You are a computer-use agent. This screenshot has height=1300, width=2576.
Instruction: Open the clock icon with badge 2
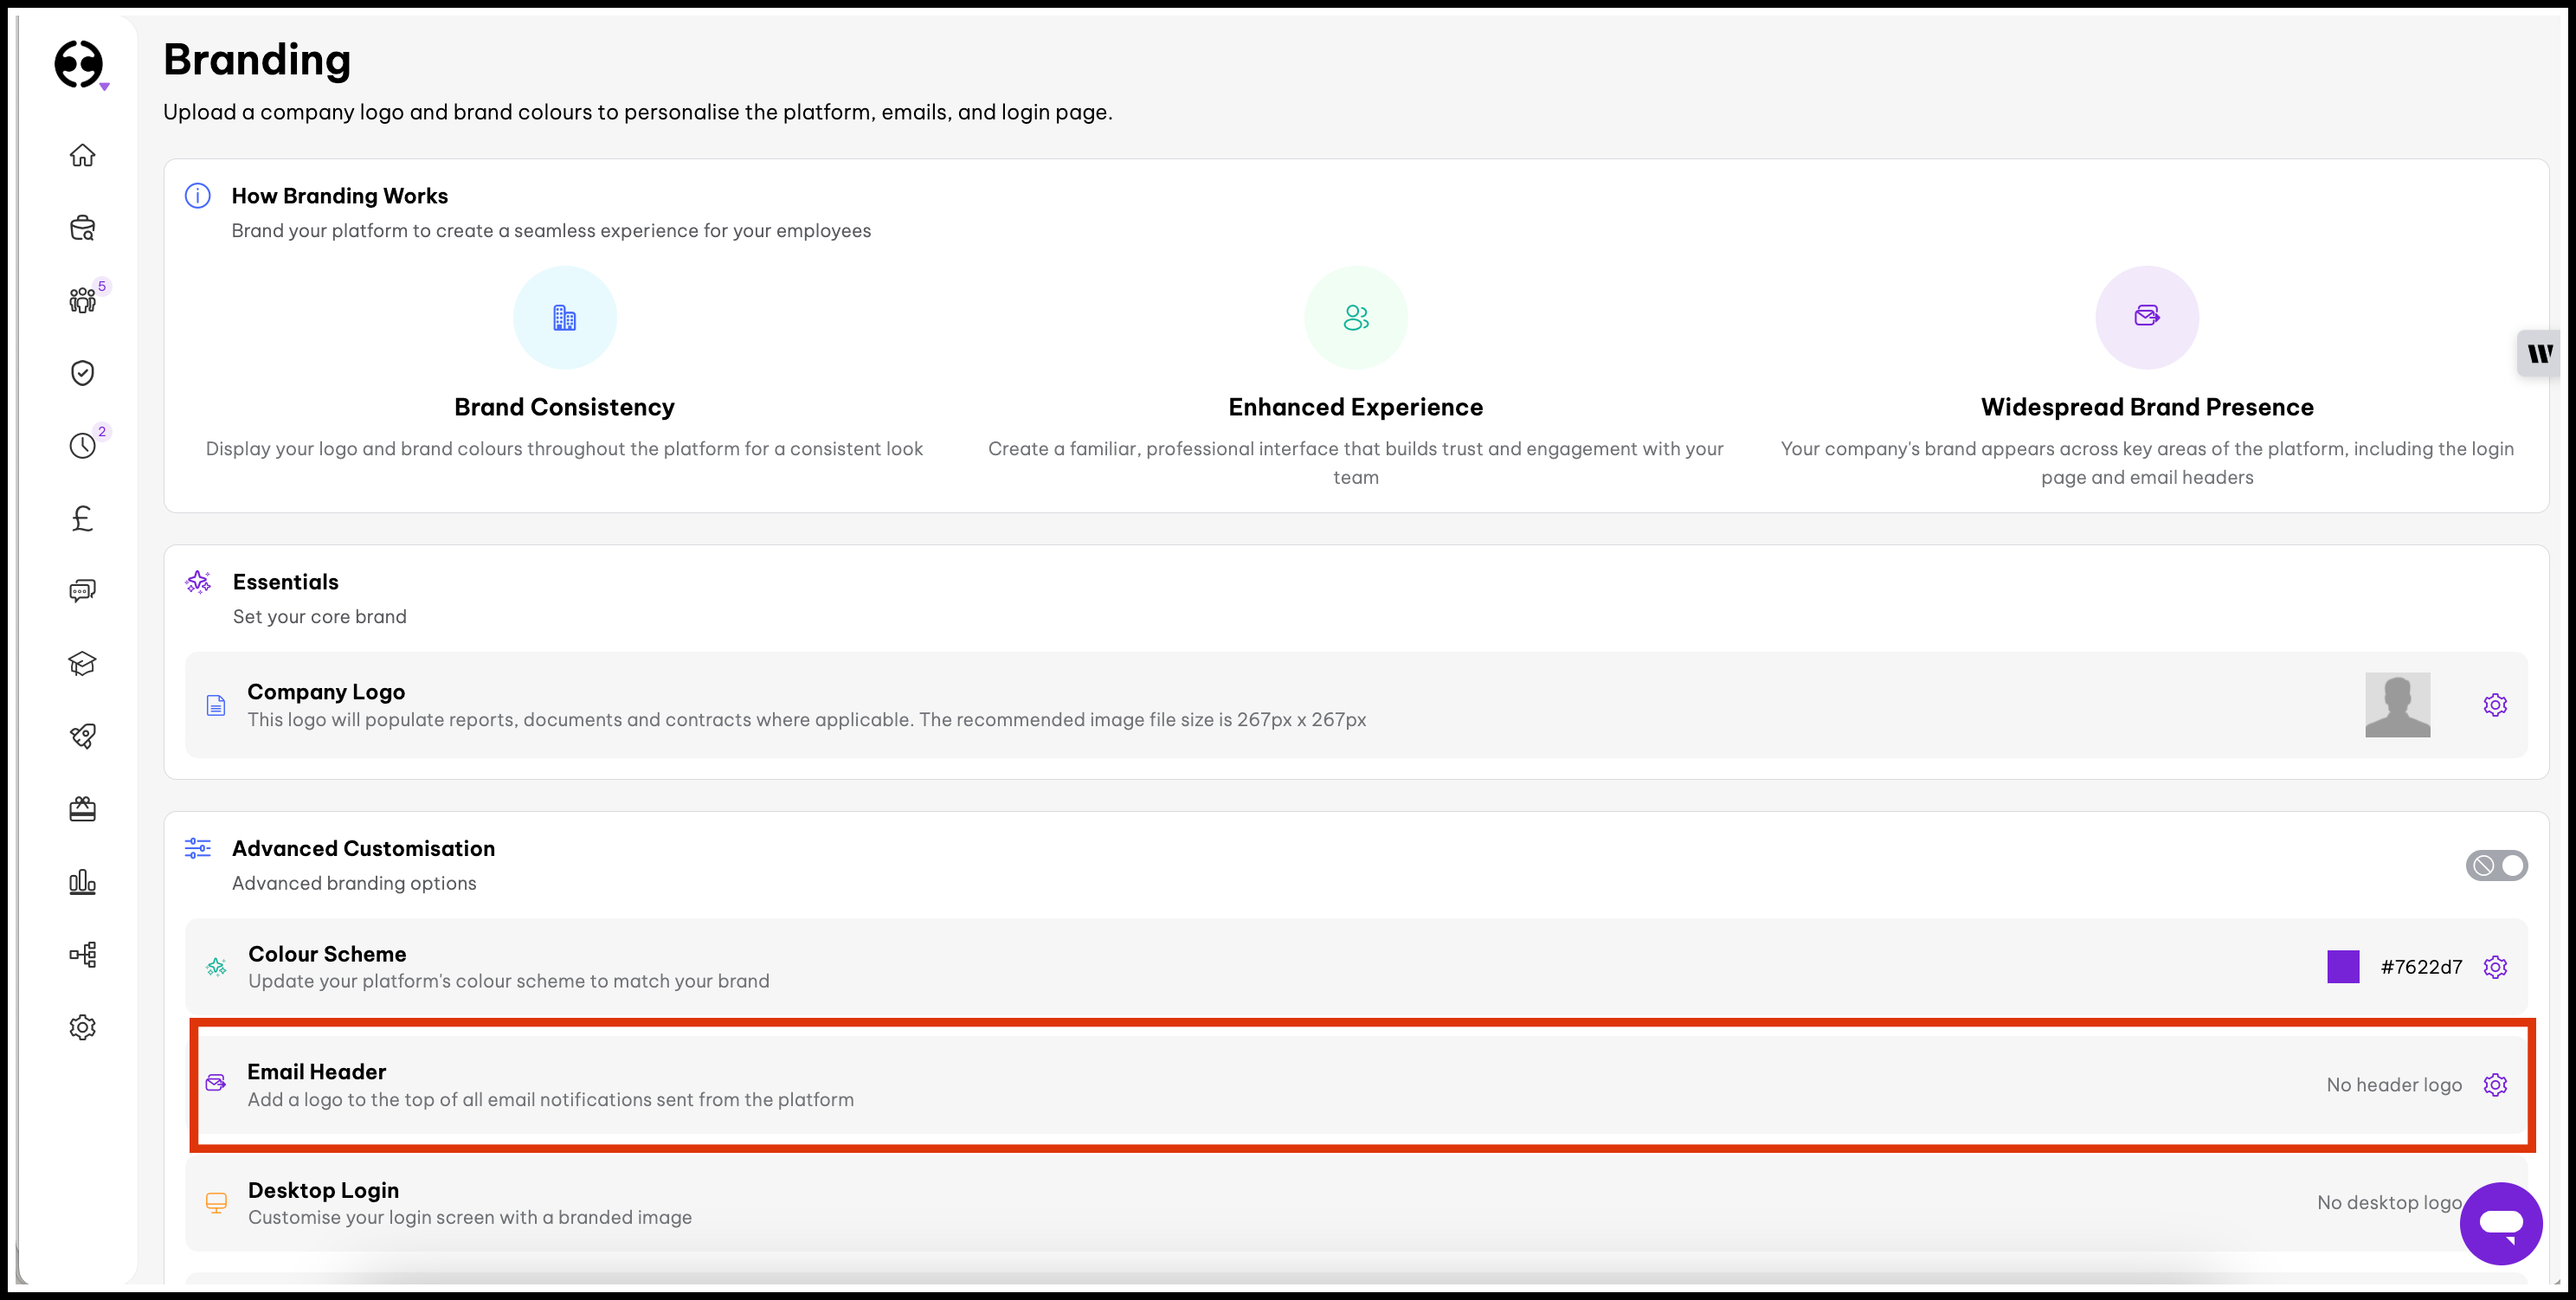click(82, 445)
